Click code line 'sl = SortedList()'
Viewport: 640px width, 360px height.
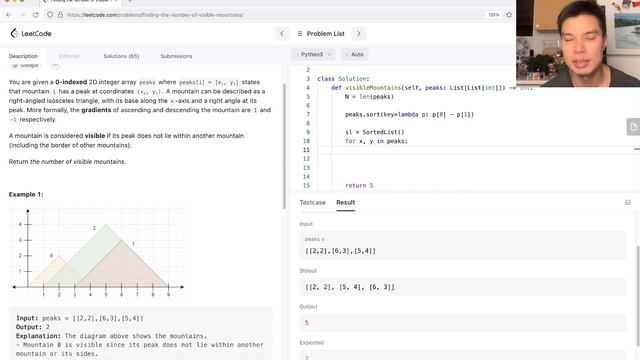coord(375,132)
